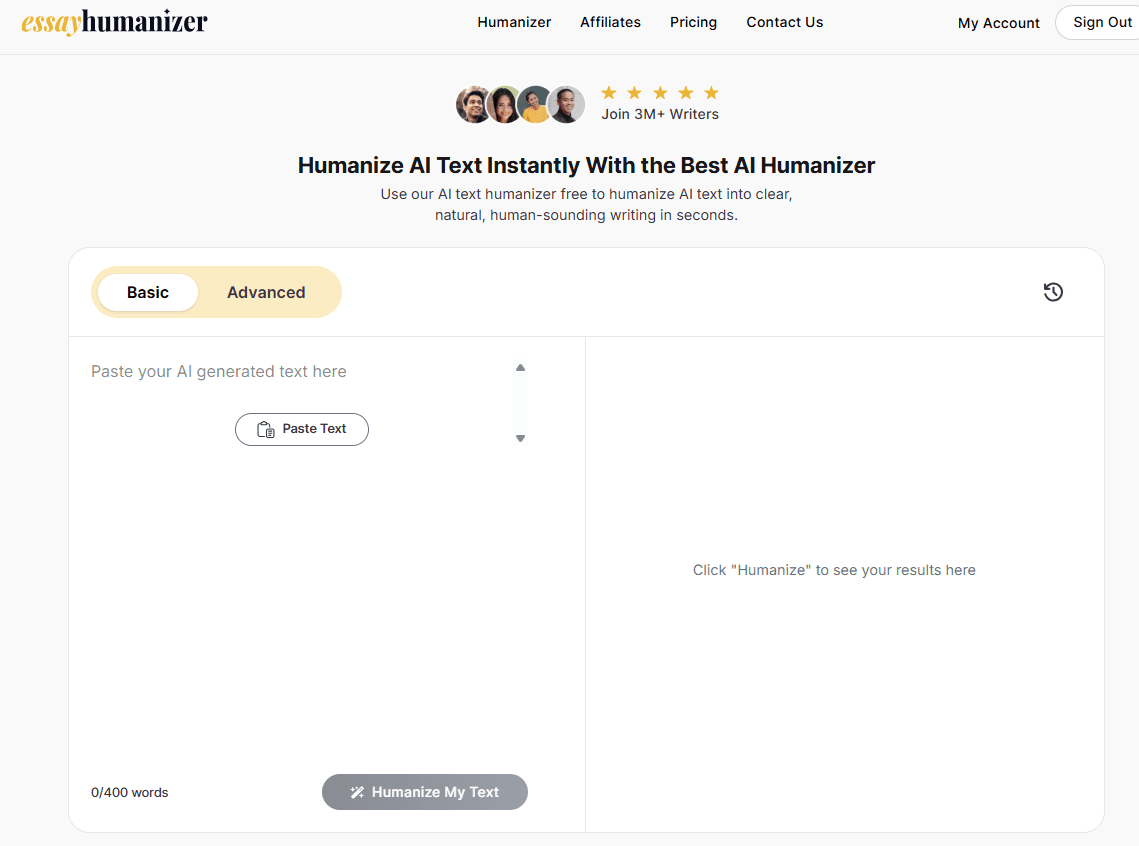This screenshot has width=1139, height=846.
Task: Click the middle gold rating star
Action: click(660, 92)
